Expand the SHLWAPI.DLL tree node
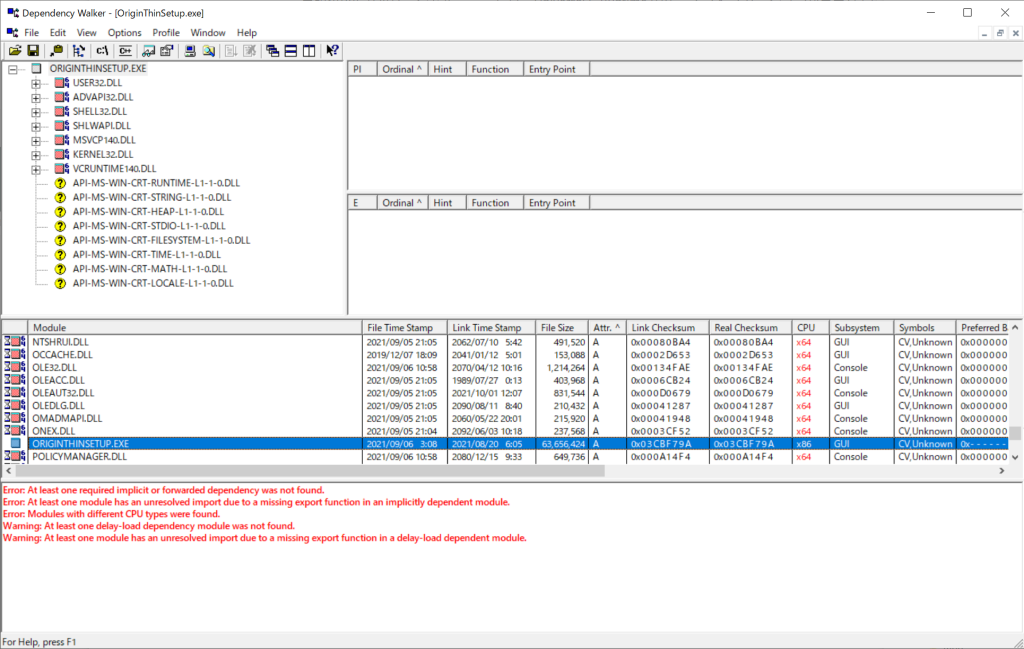Viewport: 1024px width, 649px height. pyautogui.click(x=36, y=126)
